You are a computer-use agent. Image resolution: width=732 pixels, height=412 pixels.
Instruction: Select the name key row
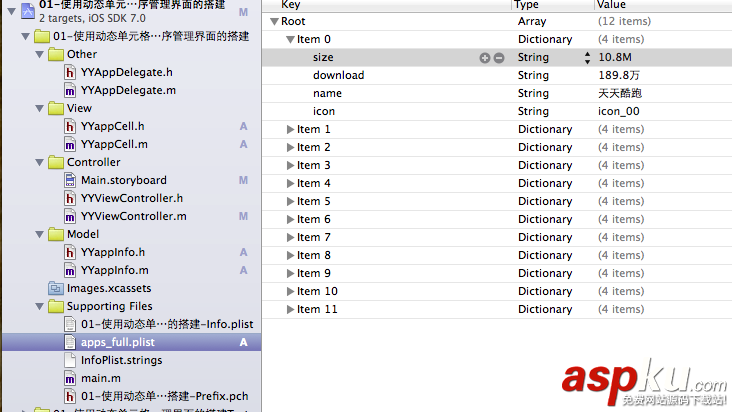[x=497, y=93]
